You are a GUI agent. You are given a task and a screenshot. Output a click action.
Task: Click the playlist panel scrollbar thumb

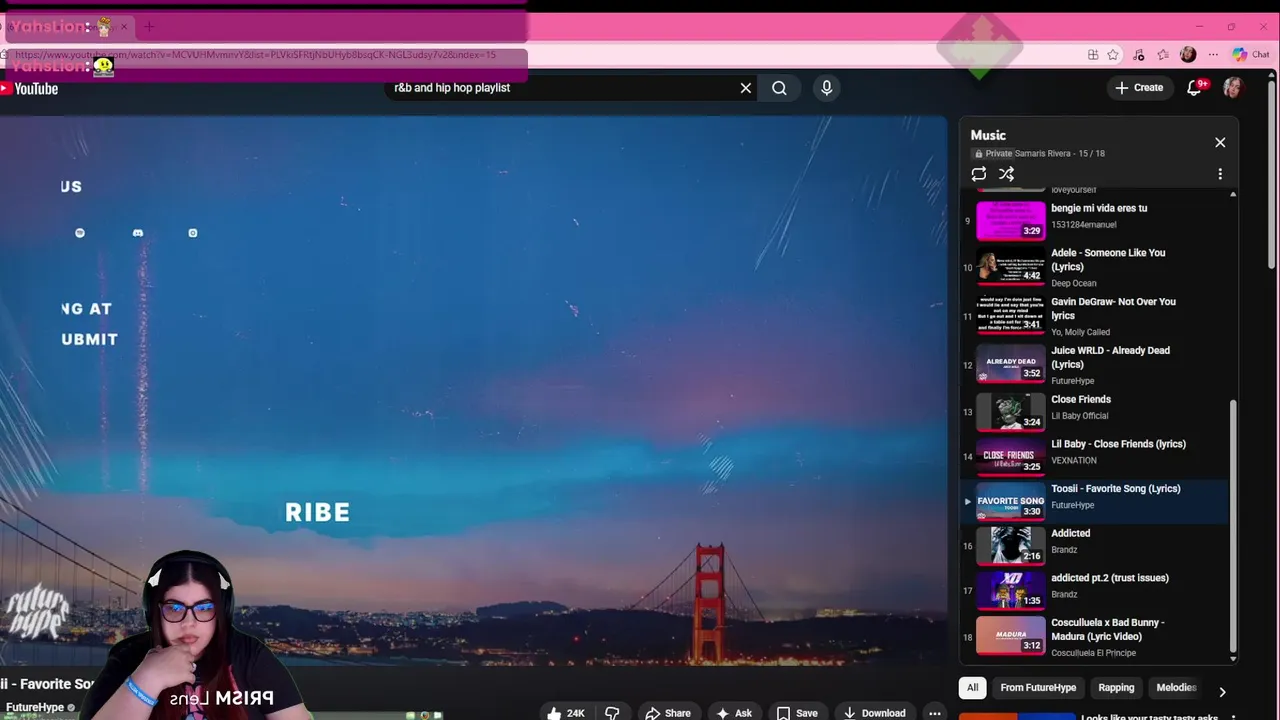(x=1233, y=525)
